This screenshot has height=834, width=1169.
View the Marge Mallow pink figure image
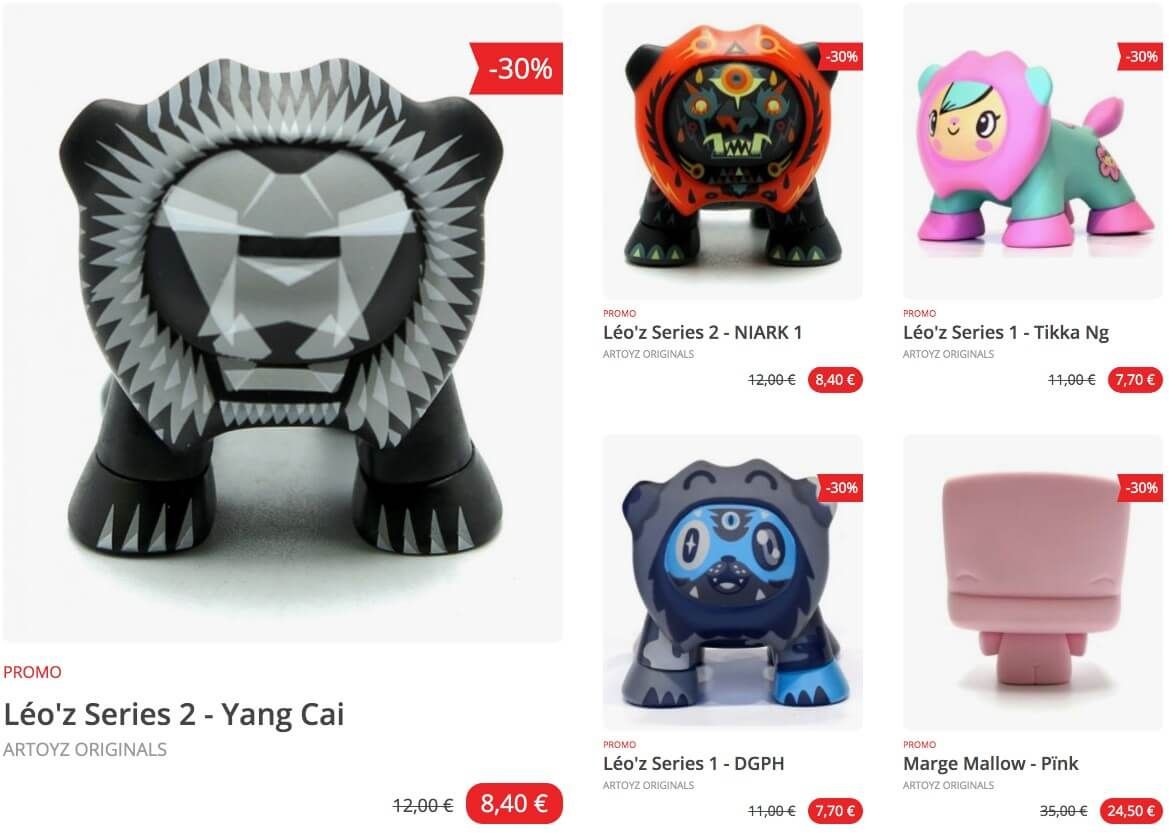(1033, 582)
